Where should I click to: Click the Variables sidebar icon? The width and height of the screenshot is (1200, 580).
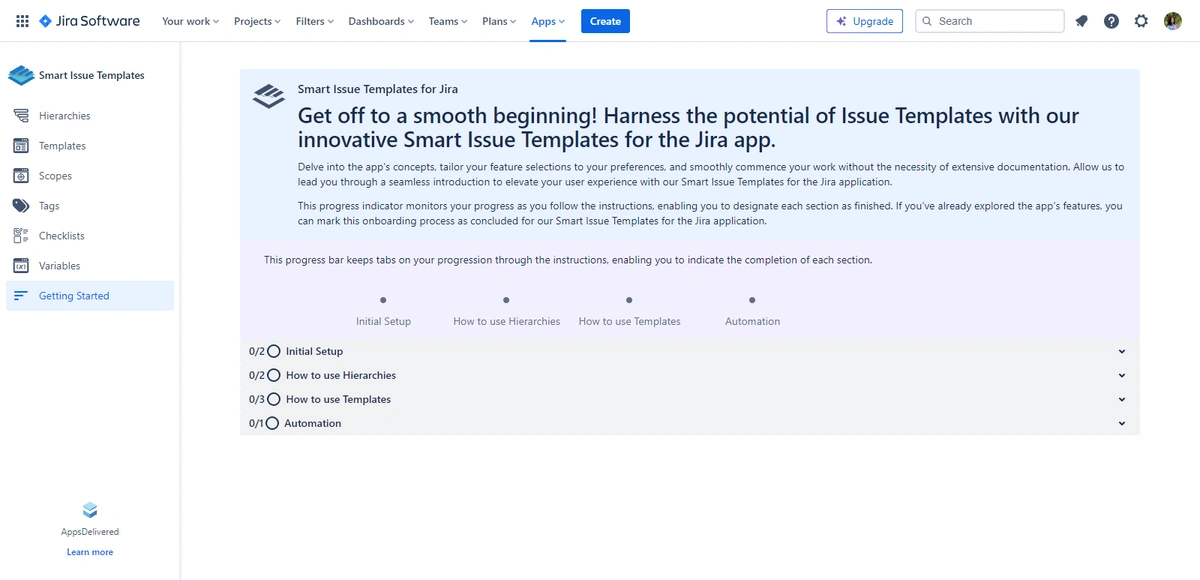click(21, 266)
